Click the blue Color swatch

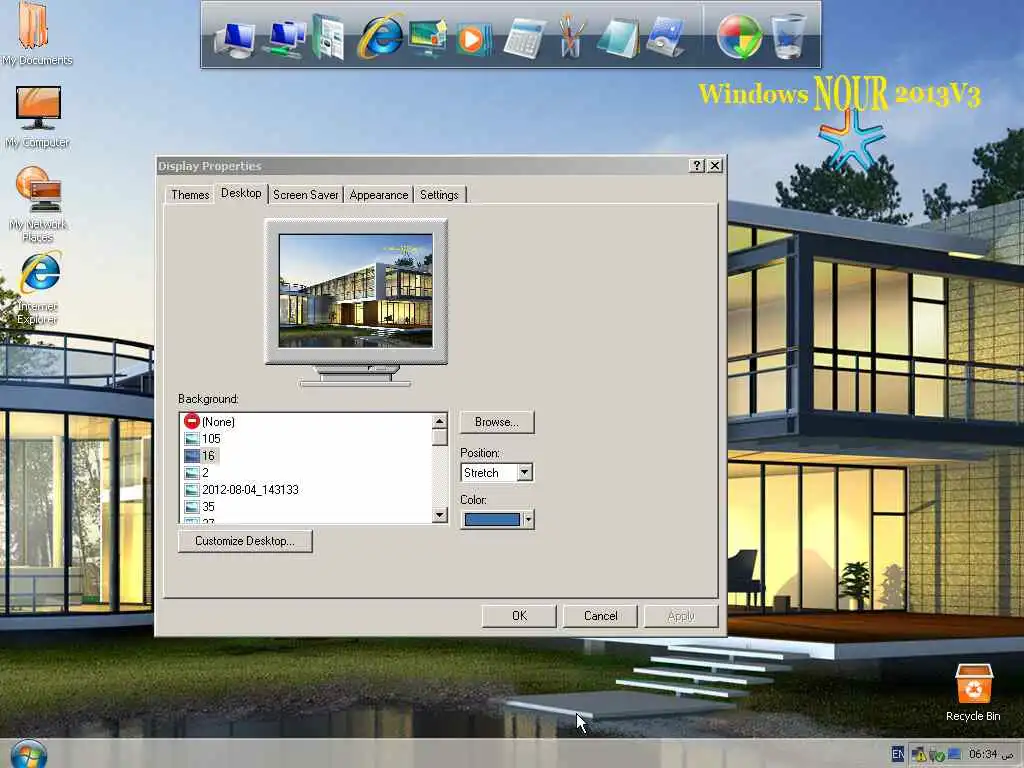pos(492,520)
